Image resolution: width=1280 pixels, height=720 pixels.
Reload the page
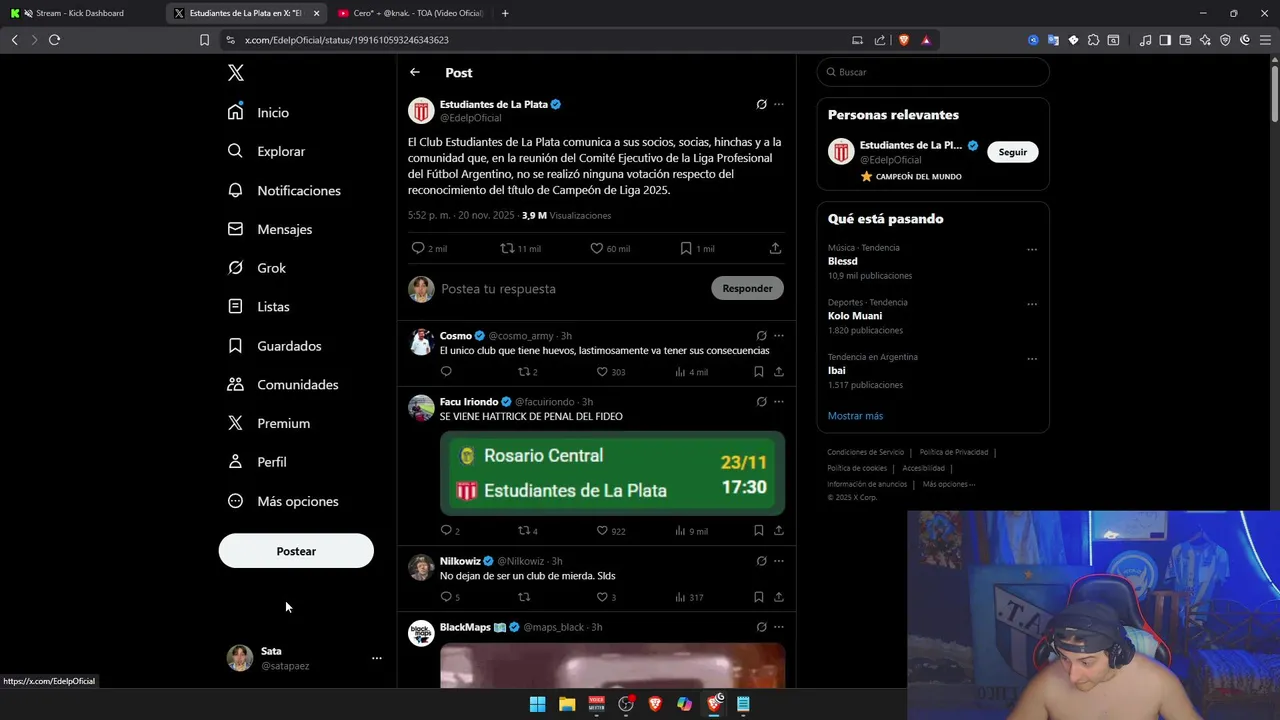54,40
